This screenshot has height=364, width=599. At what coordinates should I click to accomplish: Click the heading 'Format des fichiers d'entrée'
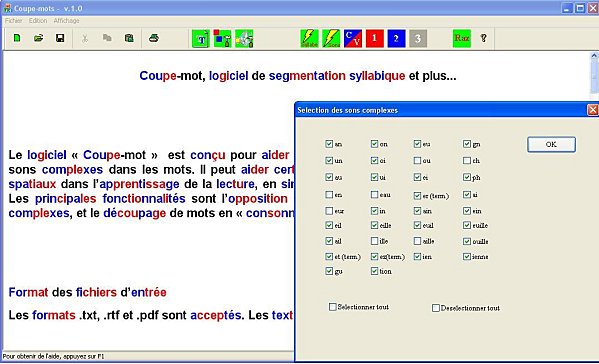click(x=87, y=293)
